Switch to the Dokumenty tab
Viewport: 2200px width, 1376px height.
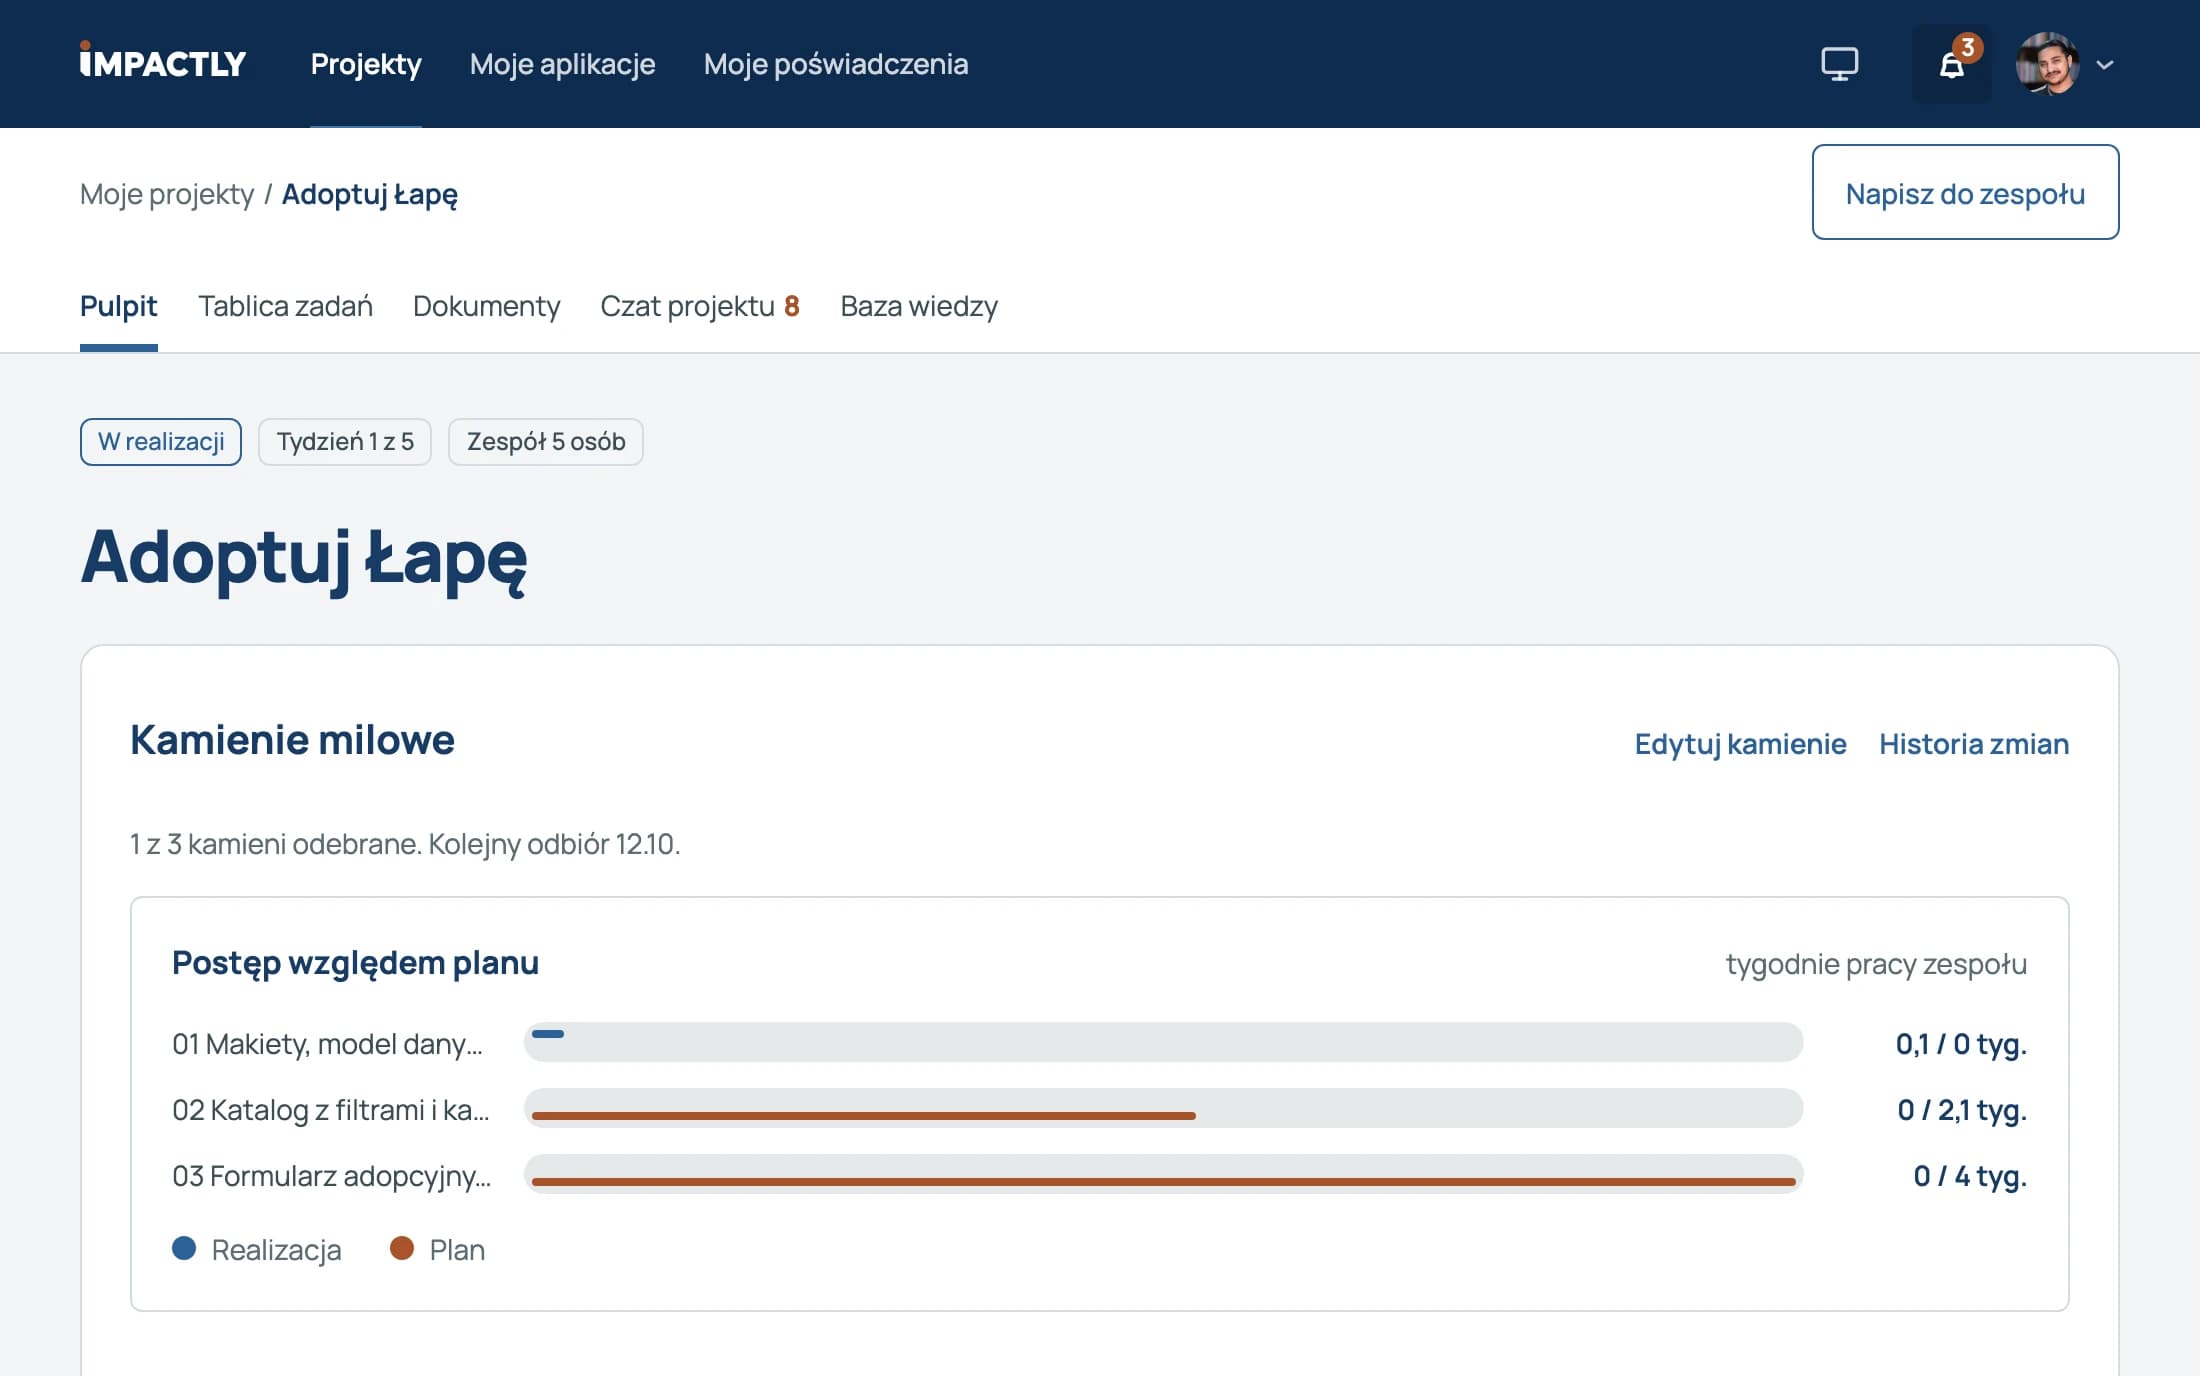pyautogui.click(x=487, y=306)
